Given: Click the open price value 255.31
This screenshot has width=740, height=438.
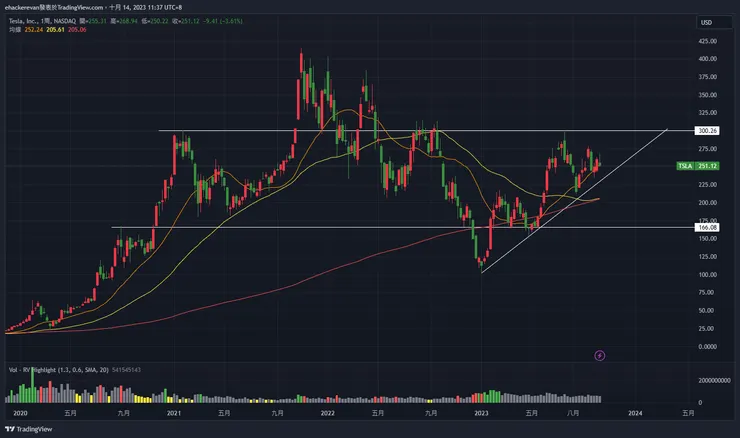Looking at the screenshot, I should point(96,21).
